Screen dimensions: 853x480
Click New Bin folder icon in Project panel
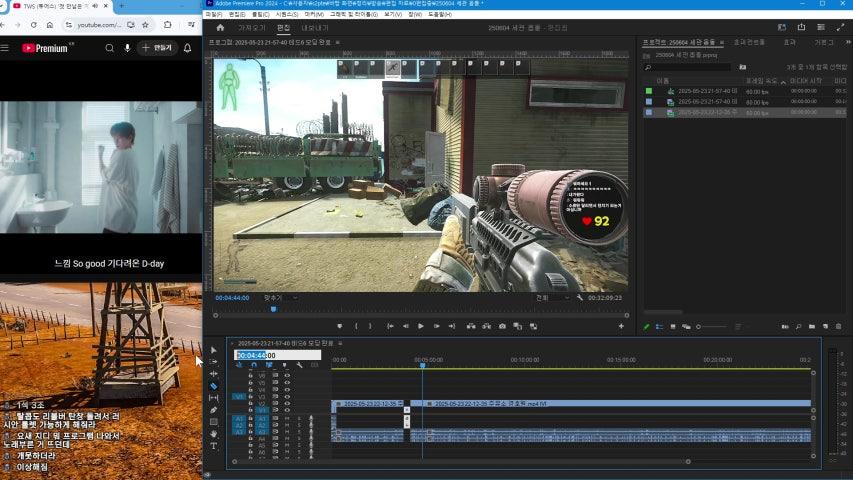[812, 327]
